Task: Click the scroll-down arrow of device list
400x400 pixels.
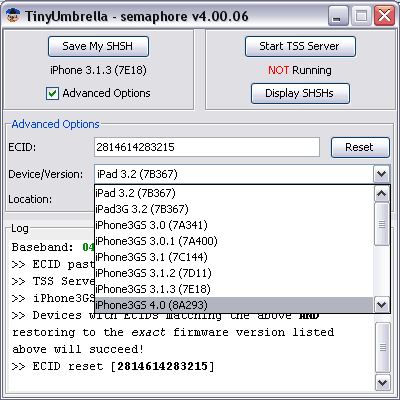Action: (382, 305)
